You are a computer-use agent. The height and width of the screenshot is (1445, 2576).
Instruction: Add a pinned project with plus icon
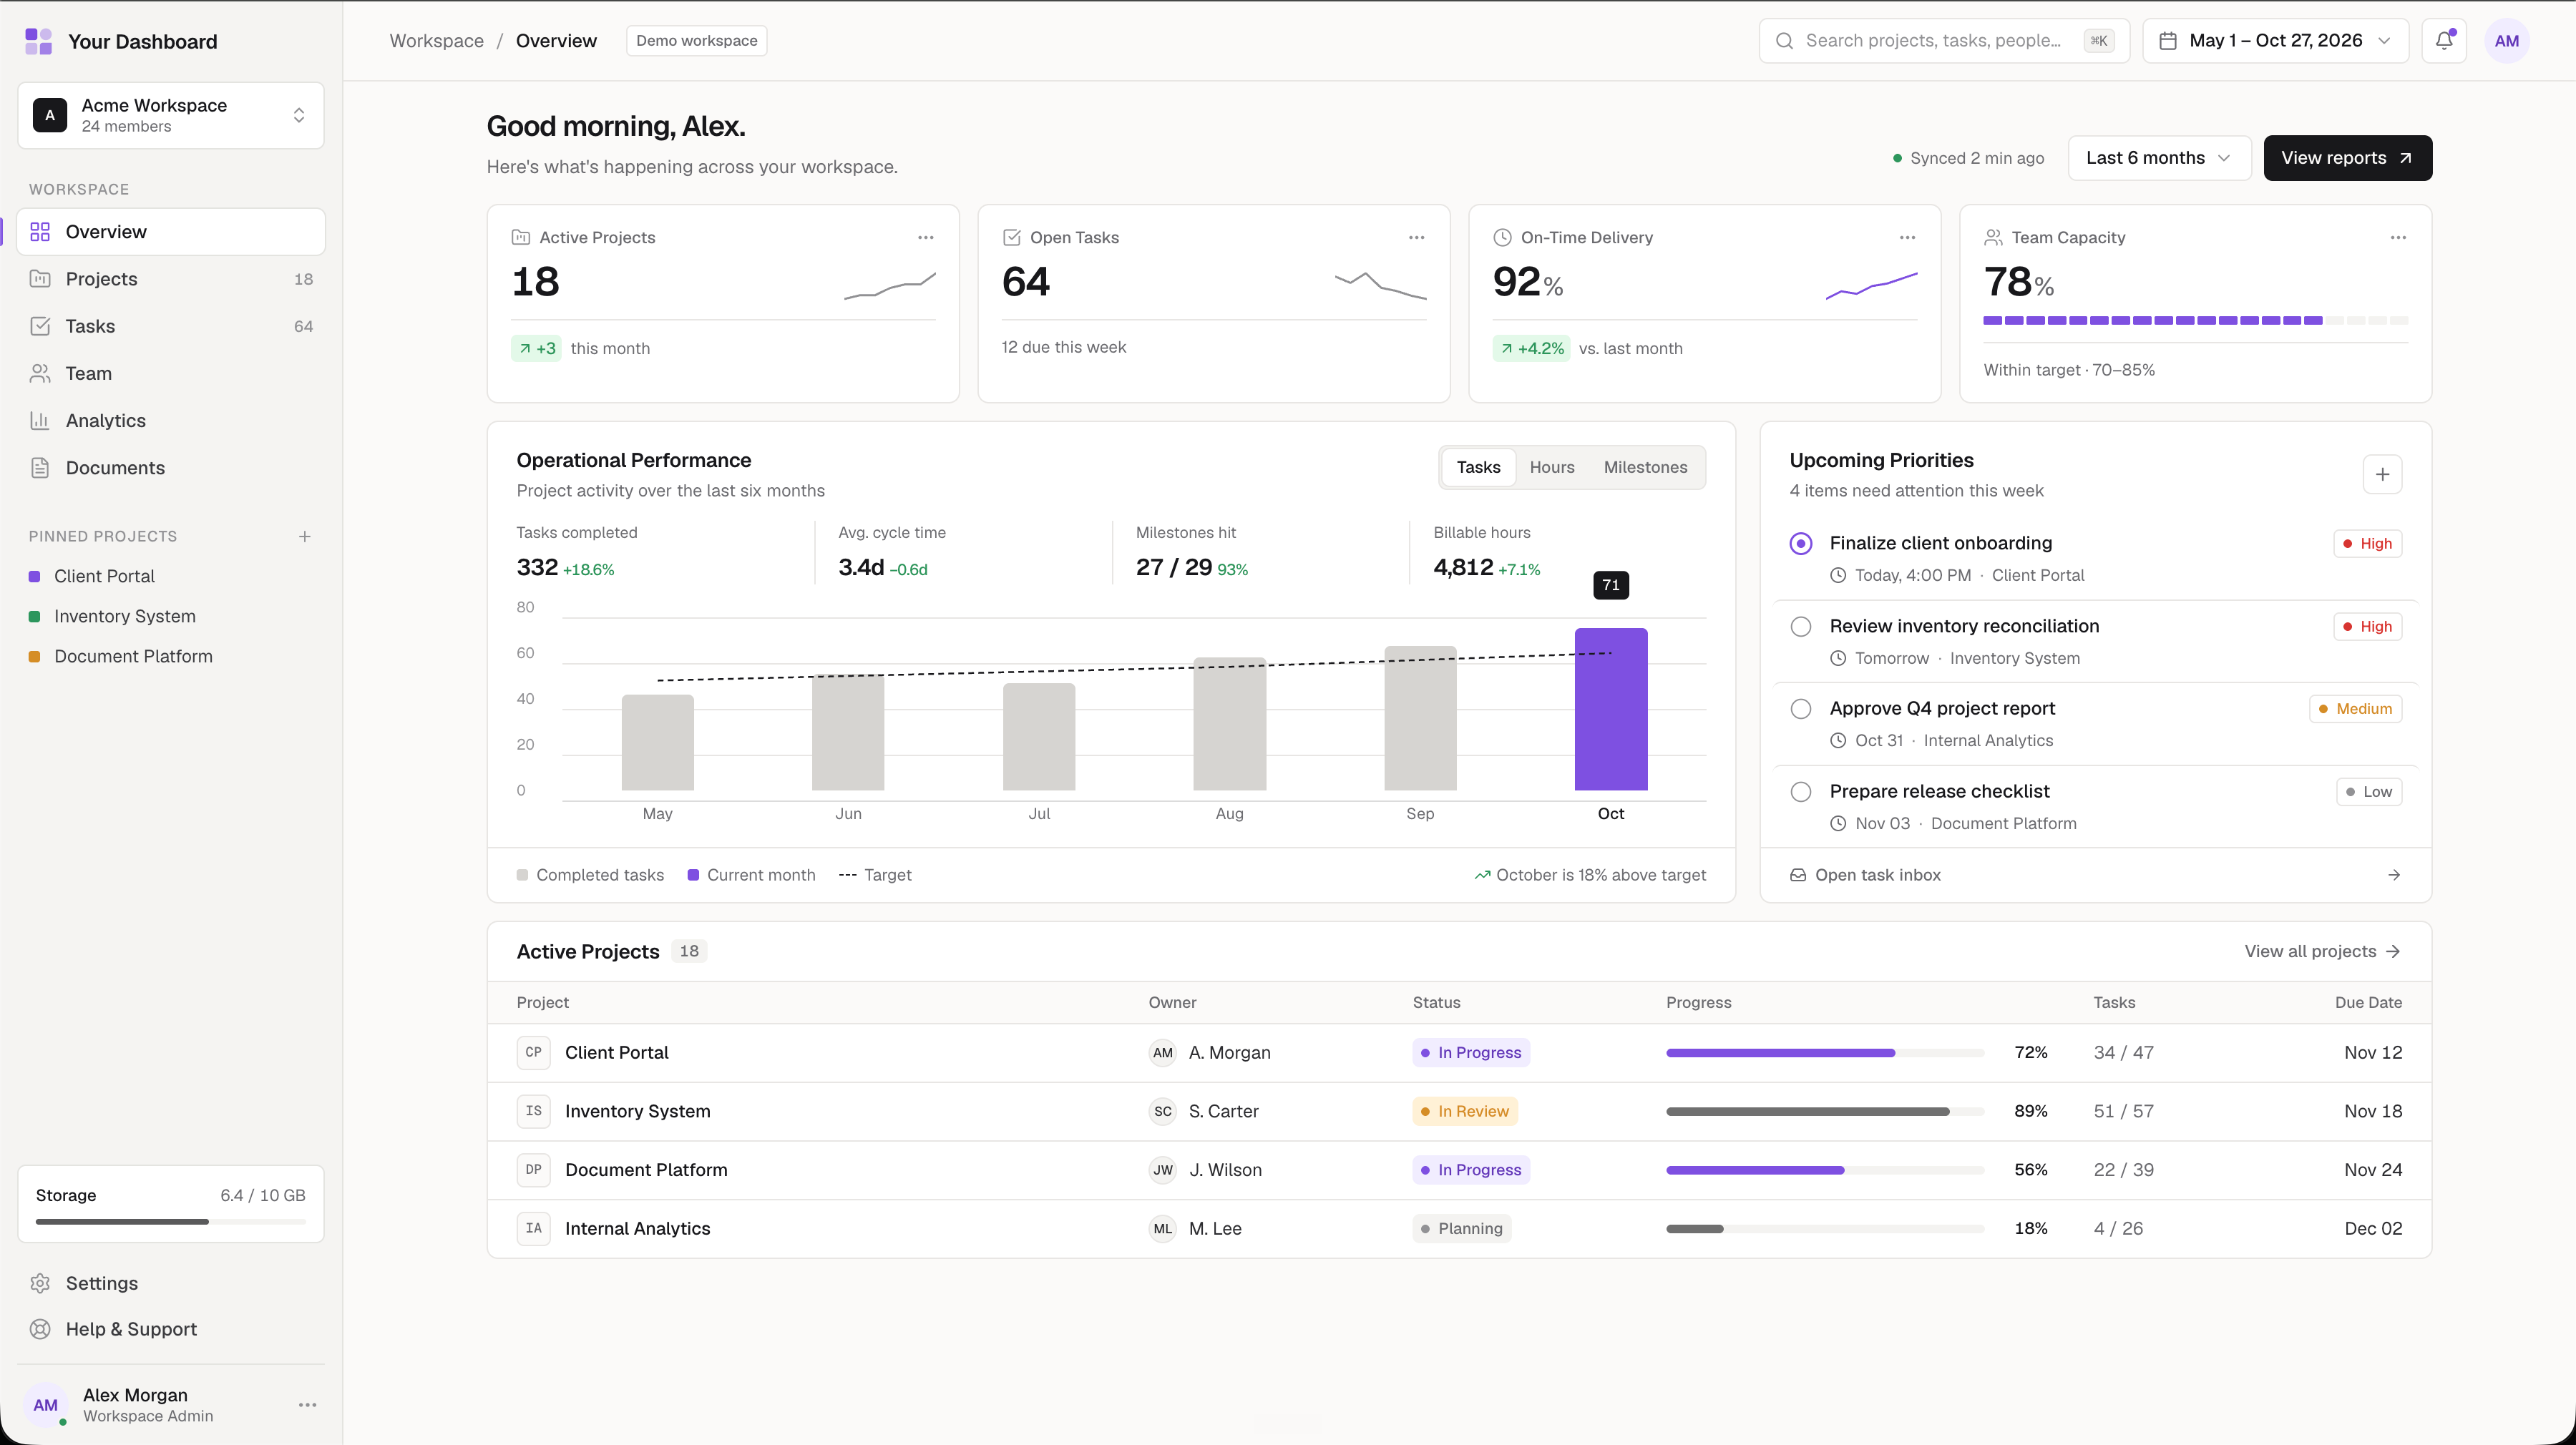point(305,537)
